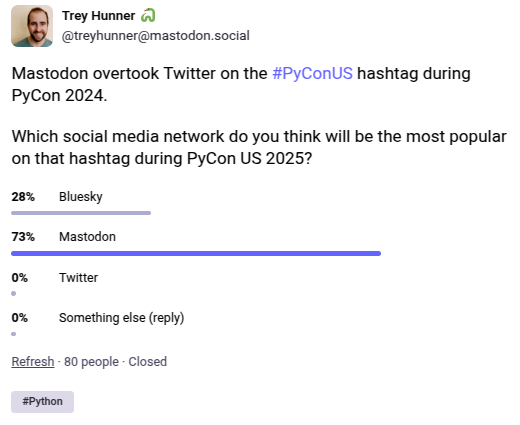Click the green snake emoji icon
This screenshot has width=520, height=425.
click(148, 15)
